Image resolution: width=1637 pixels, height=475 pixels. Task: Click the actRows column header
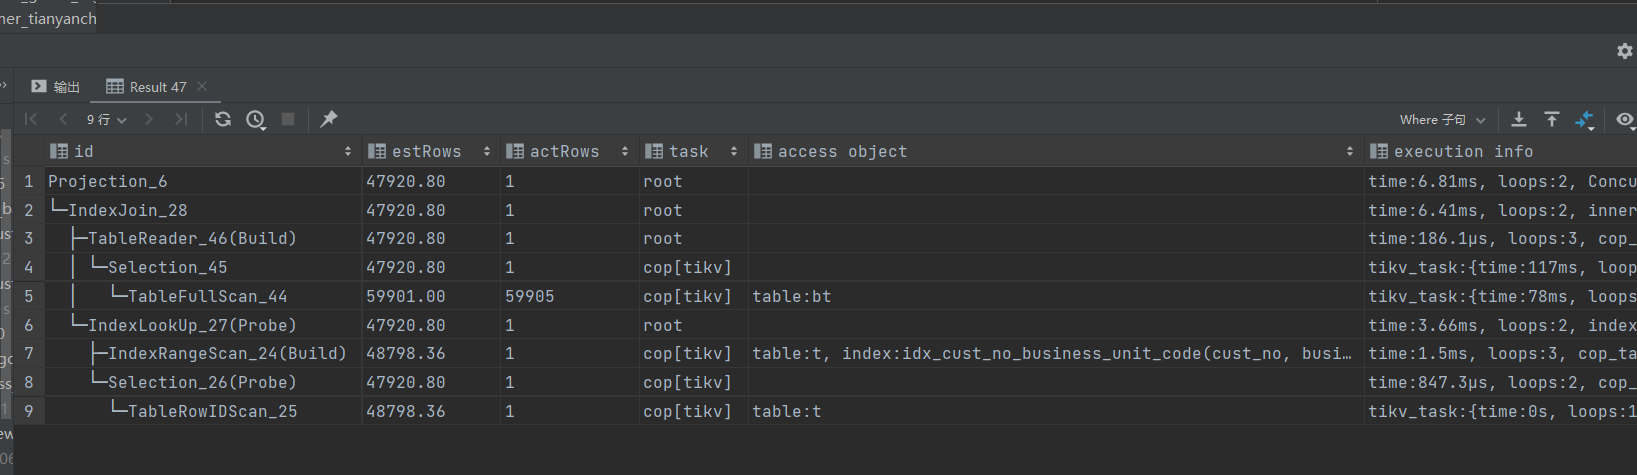564,152
